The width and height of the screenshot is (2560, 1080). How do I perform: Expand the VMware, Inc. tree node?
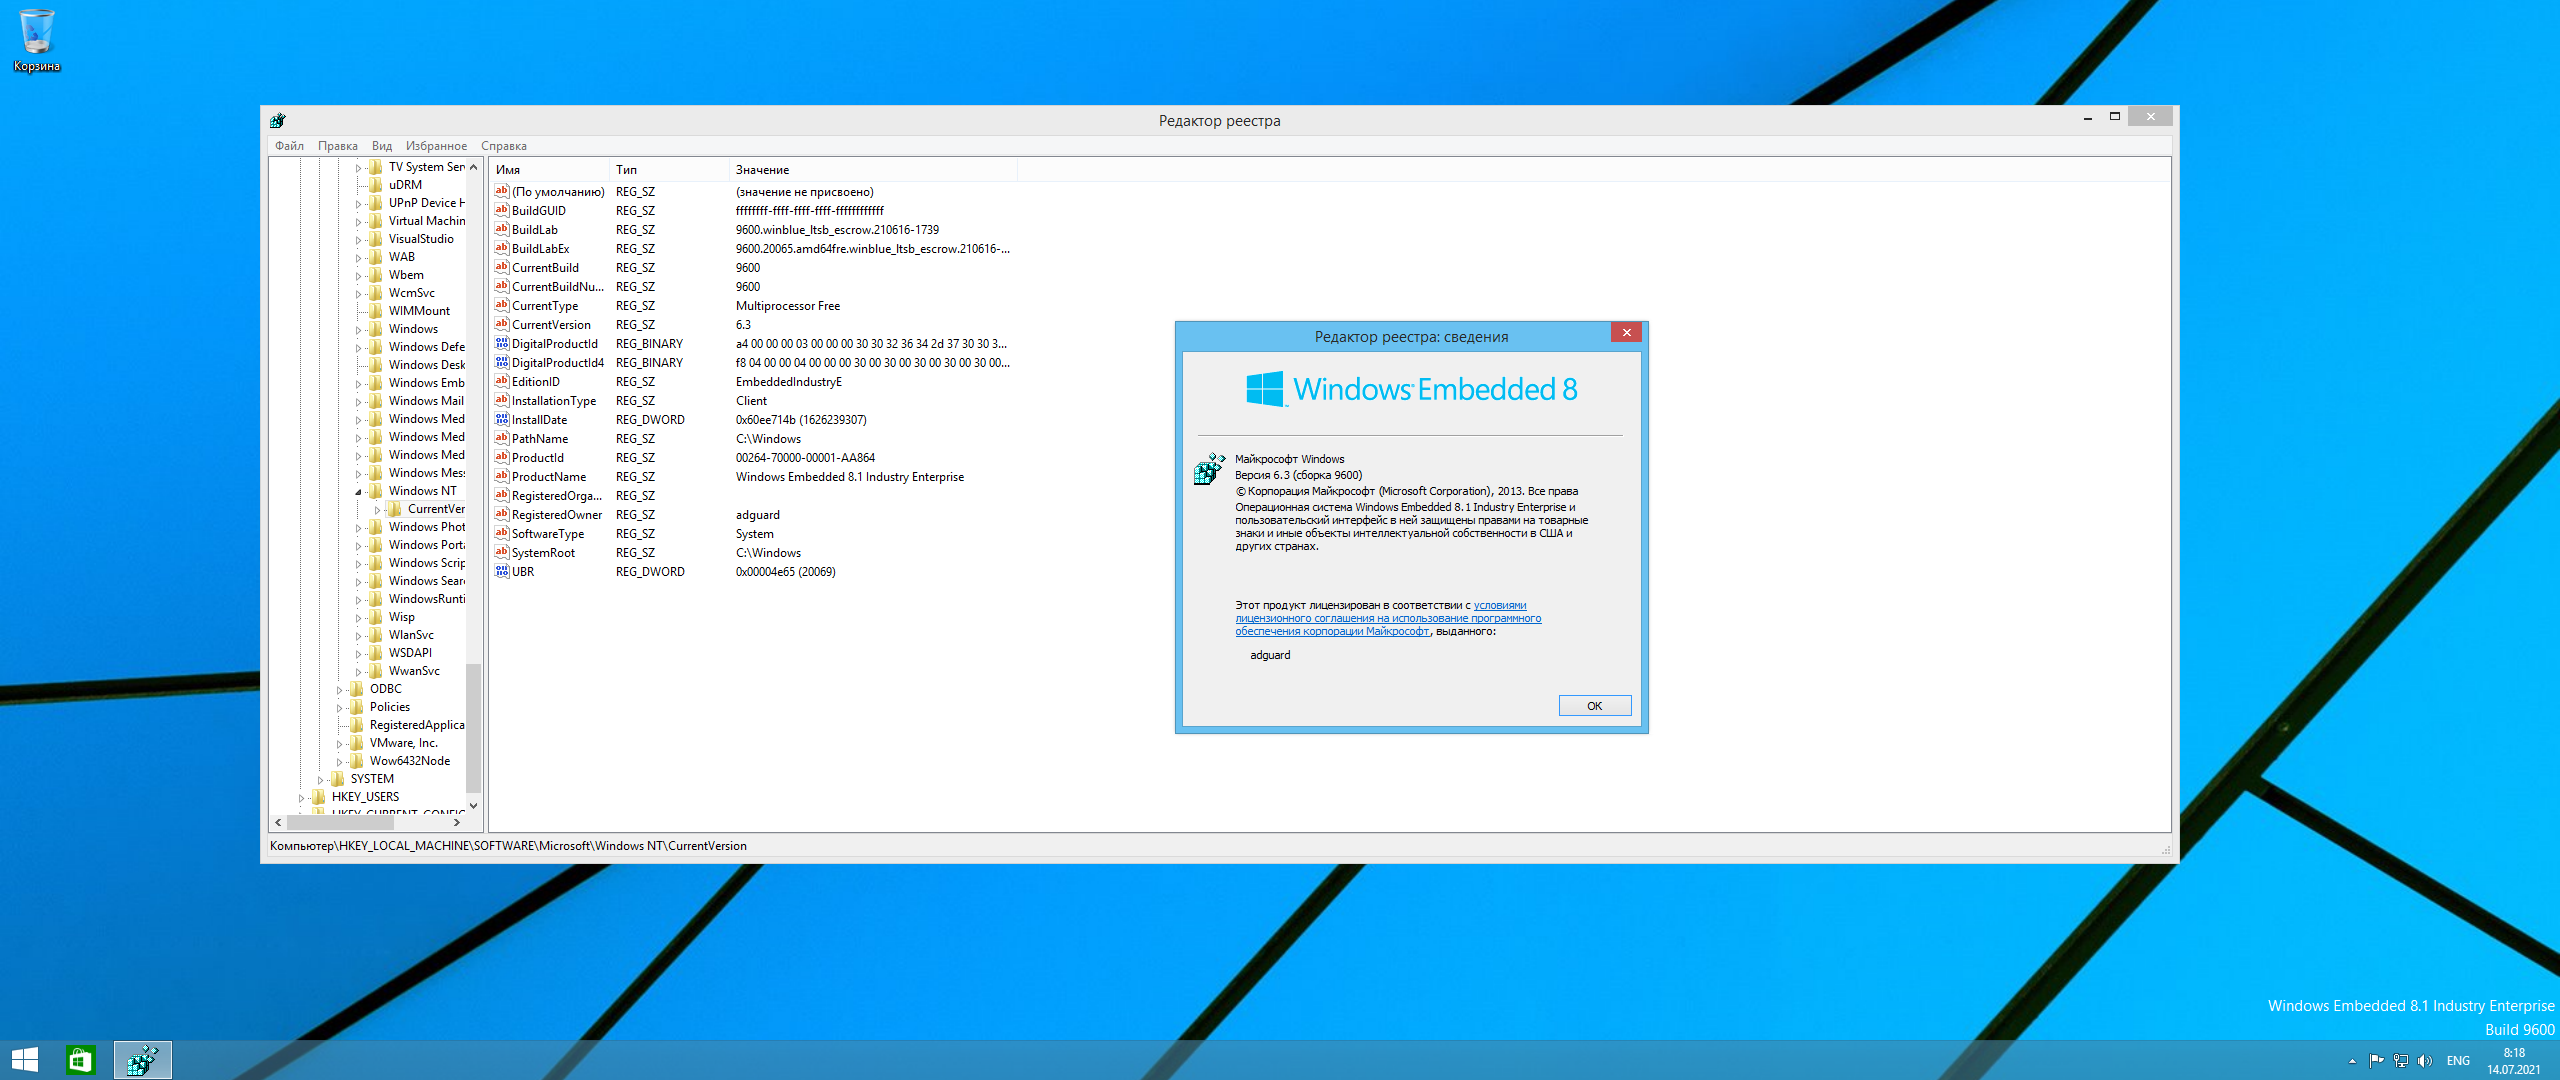coord(339,744)
